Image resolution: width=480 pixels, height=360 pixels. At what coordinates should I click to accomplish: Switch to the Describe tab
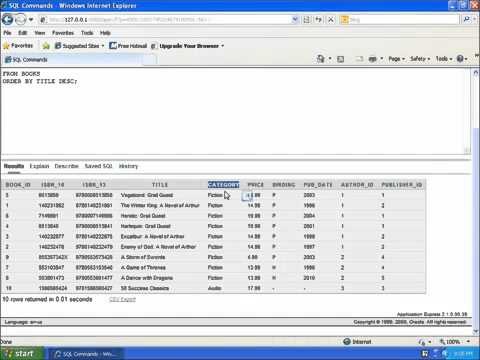click(x=67, y=166)
